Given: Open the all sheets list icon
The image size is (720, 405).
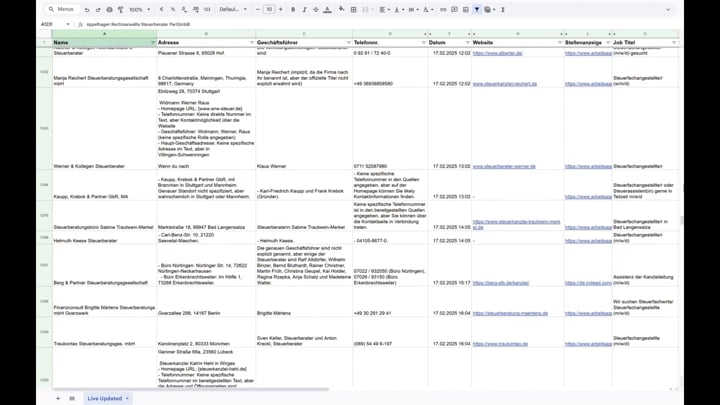Looking at the screenshot, I should (x=72, y=399).
